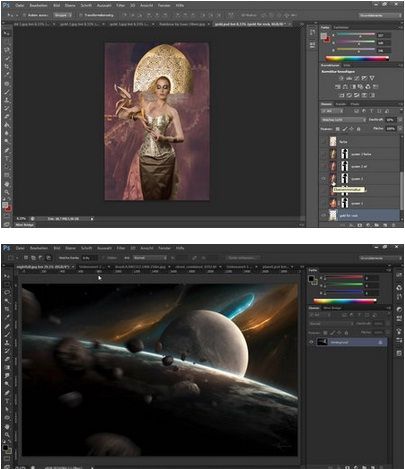Open Mini Bridge tab in lower window panel
Viewport: 405px width, 469px height.
pyautogui.click(x=332, y=308)
